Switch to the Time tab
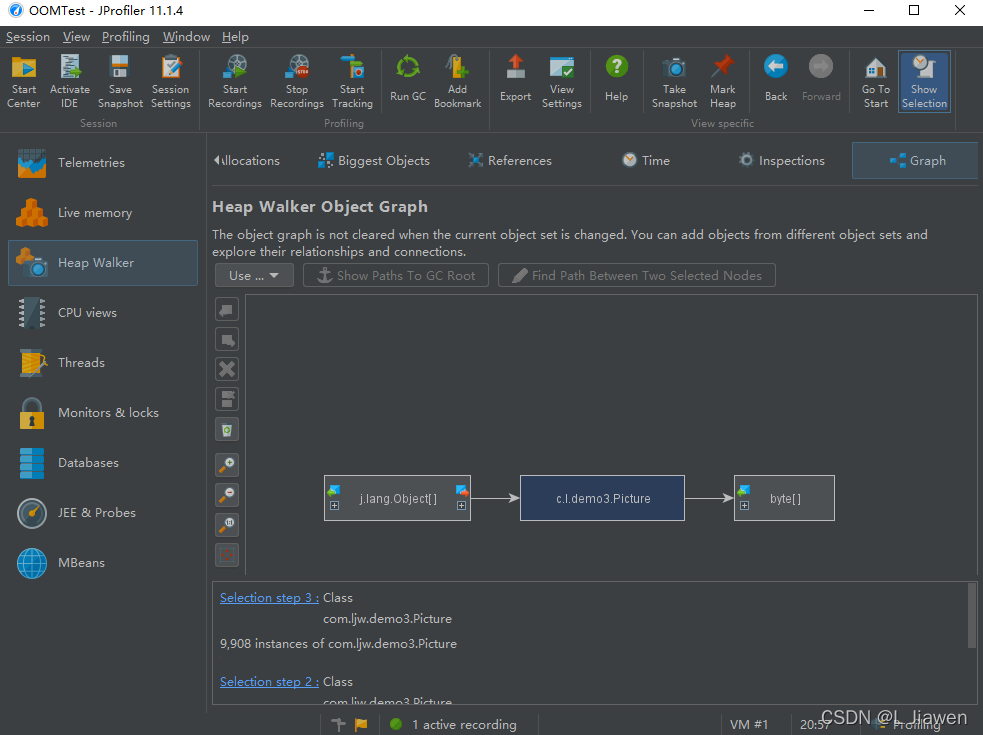The image size is (983, 735). (646, 161)
